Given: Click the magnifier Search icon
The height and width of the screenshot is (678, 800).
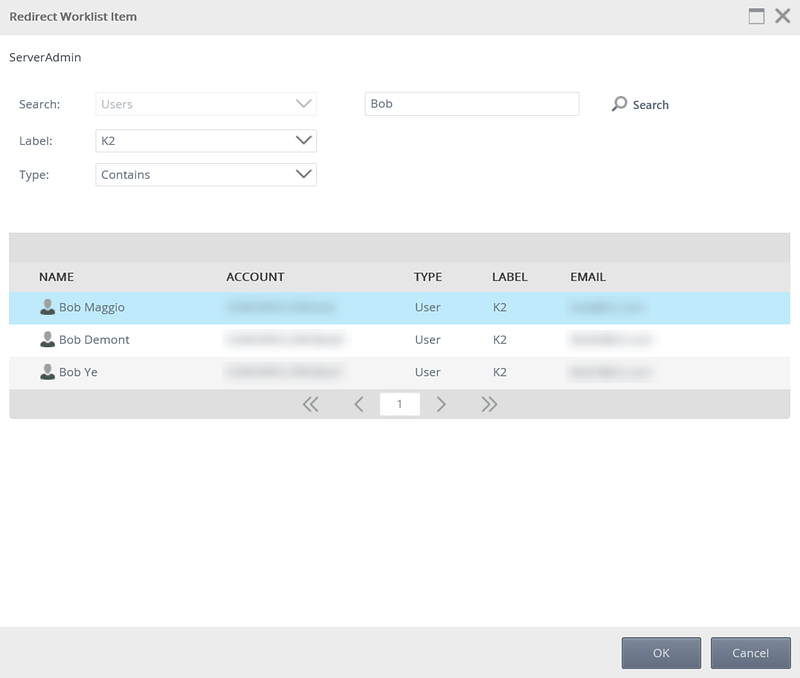Looking at the screenshot, I should point(620,104).
